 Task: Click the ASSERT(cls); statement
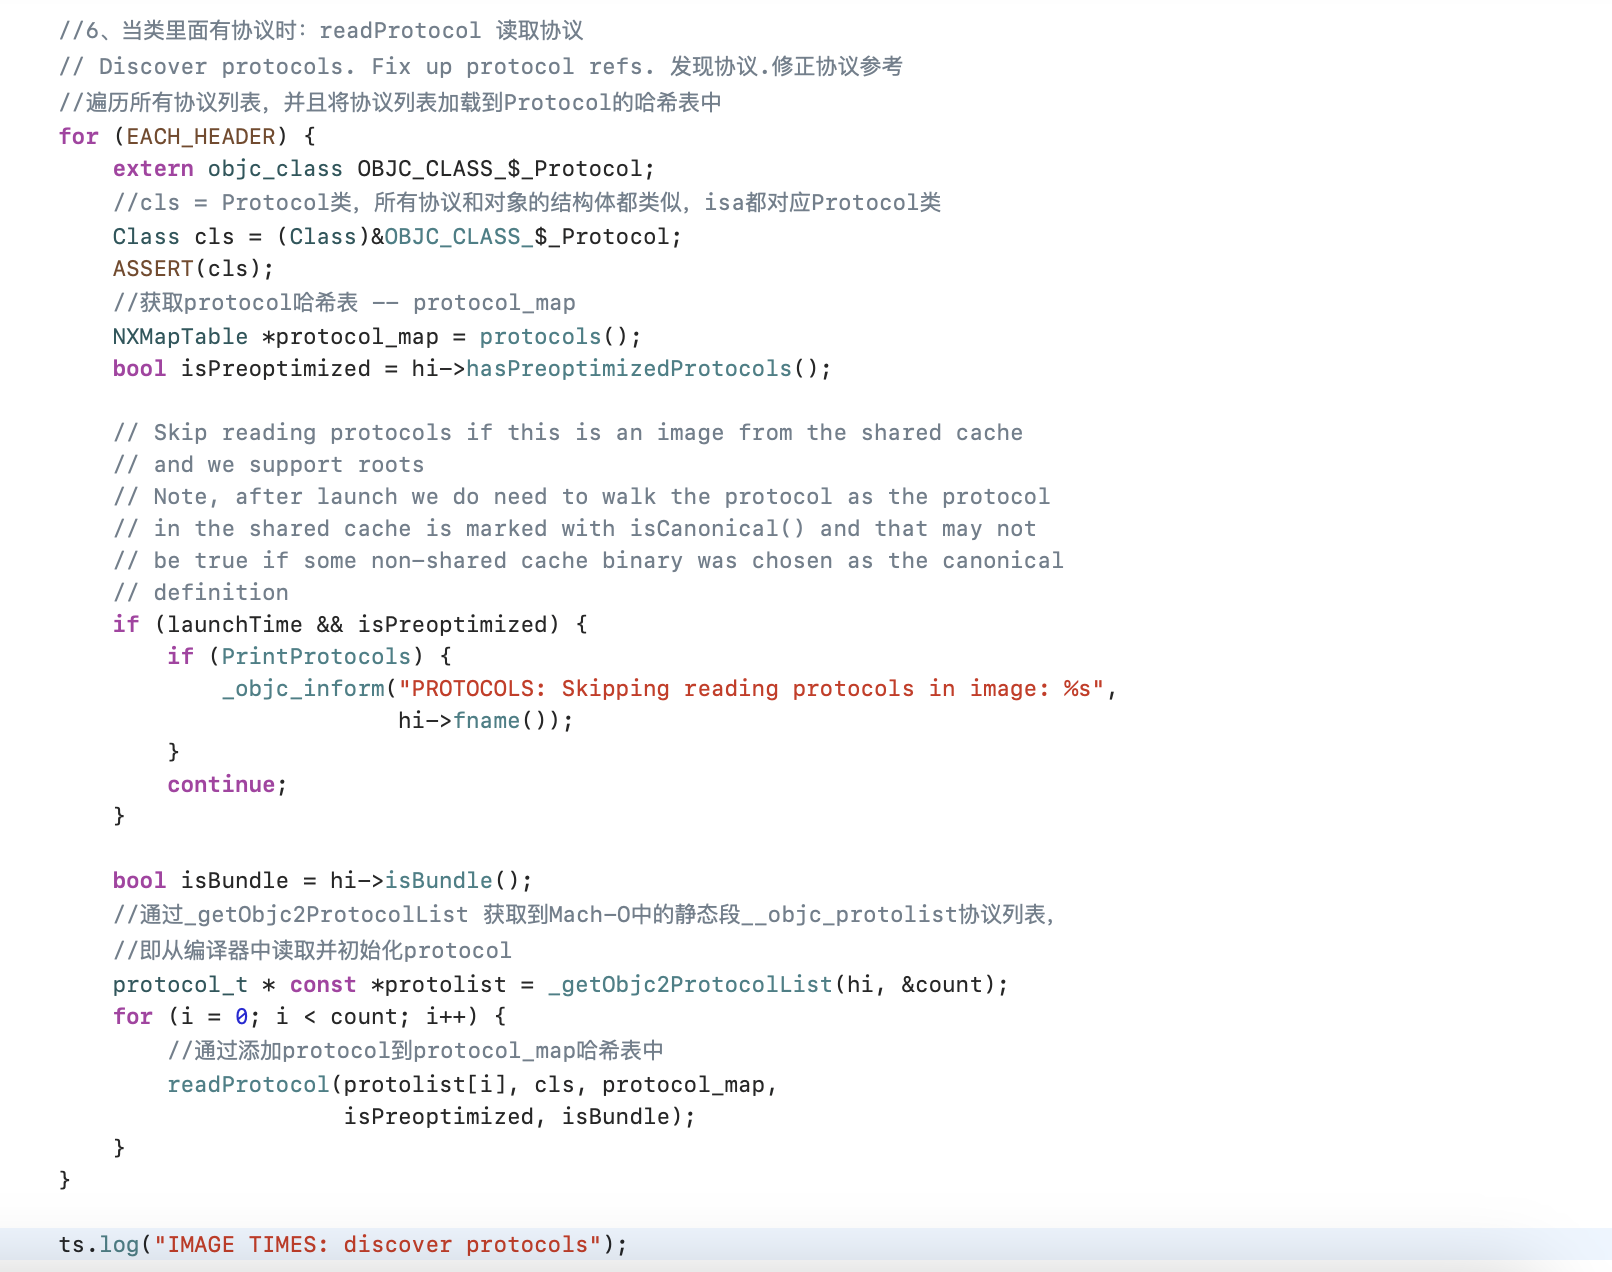[x=193, y=268]
